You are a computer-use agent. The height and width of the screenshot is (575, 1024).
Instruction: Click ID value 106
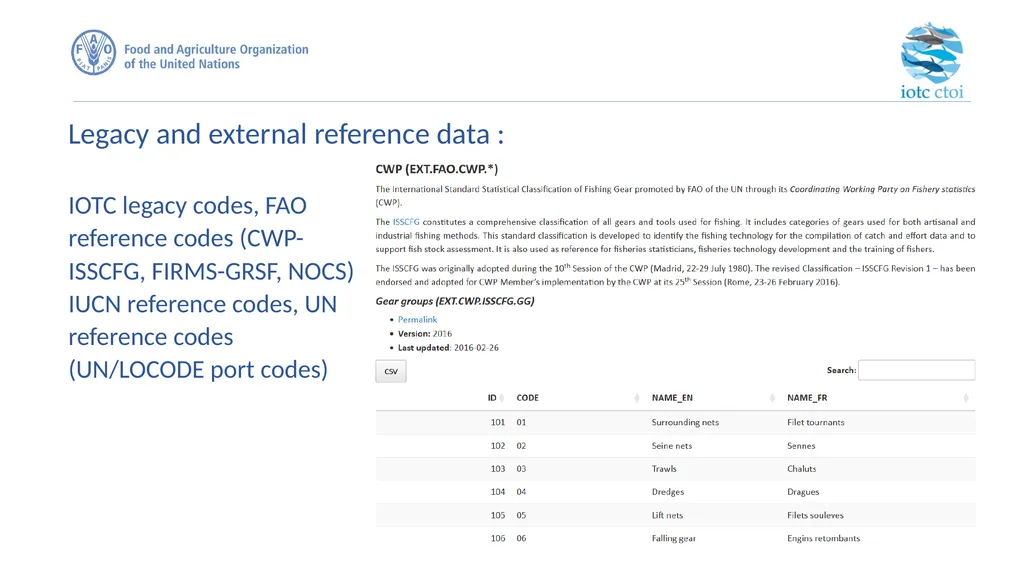pyautogui.click(x=498, y=538)
